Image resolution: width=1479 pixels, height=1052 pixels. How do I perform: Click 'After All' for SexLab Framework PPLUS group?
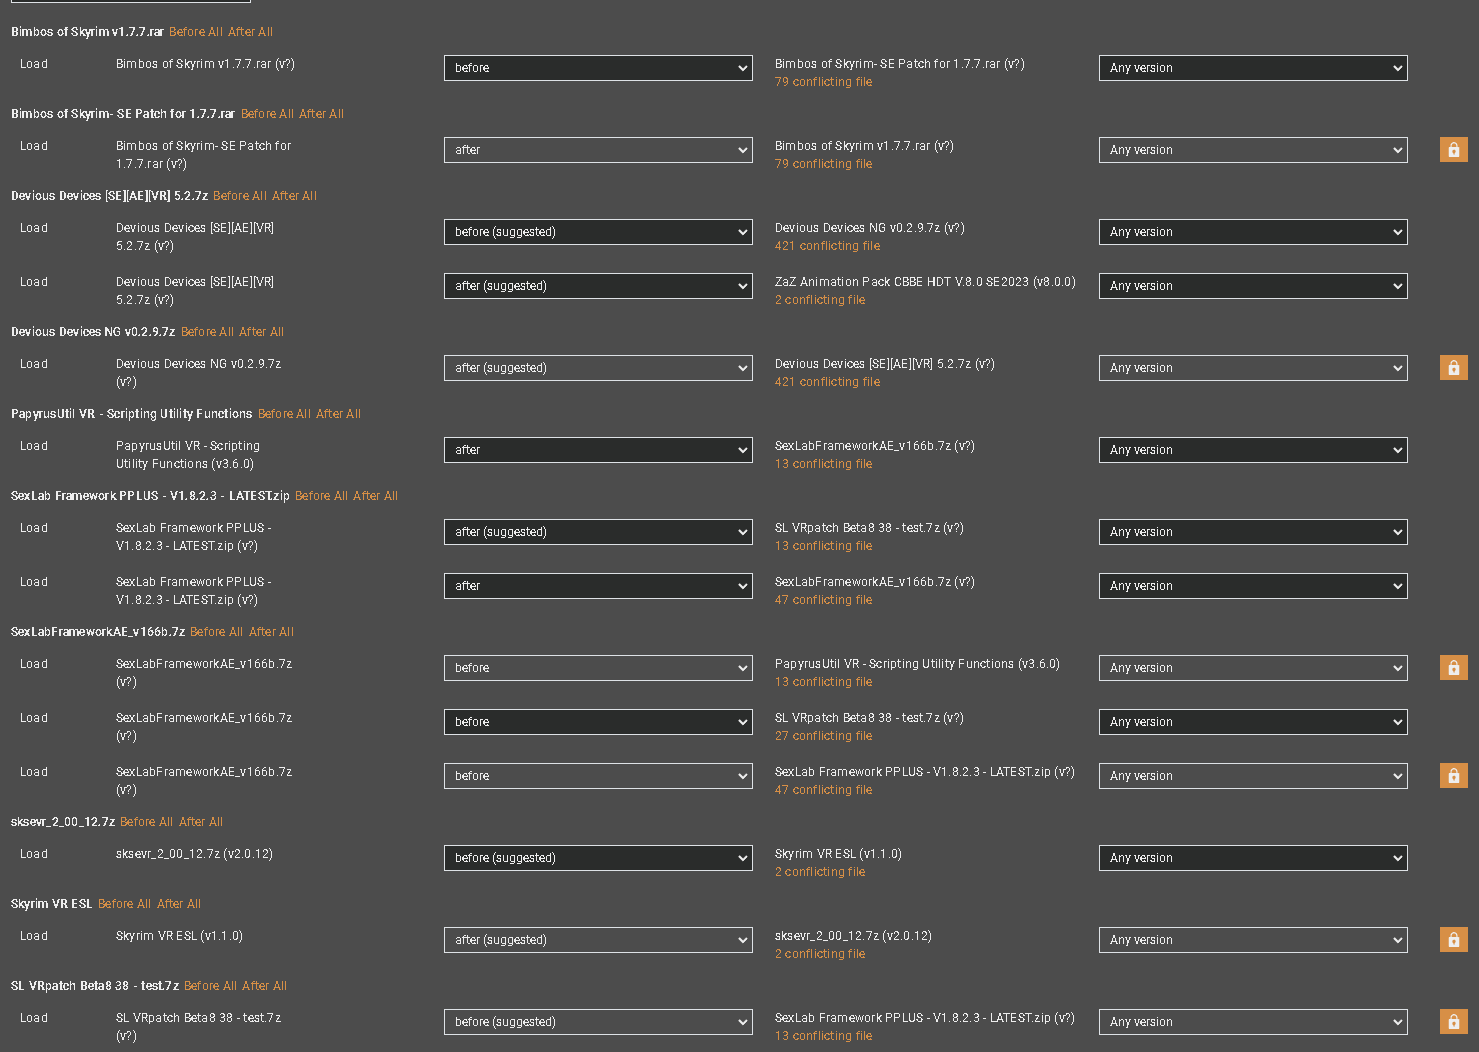pyautogui.click(x=375, y=496)
